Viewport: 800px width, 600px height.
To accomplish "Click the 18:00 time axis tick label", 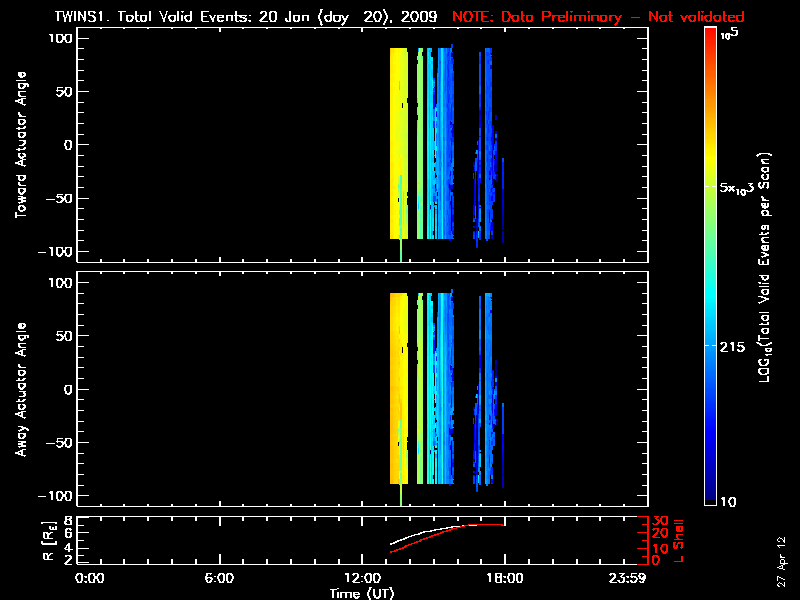I will pyautogui.click(x=503, y=578).
